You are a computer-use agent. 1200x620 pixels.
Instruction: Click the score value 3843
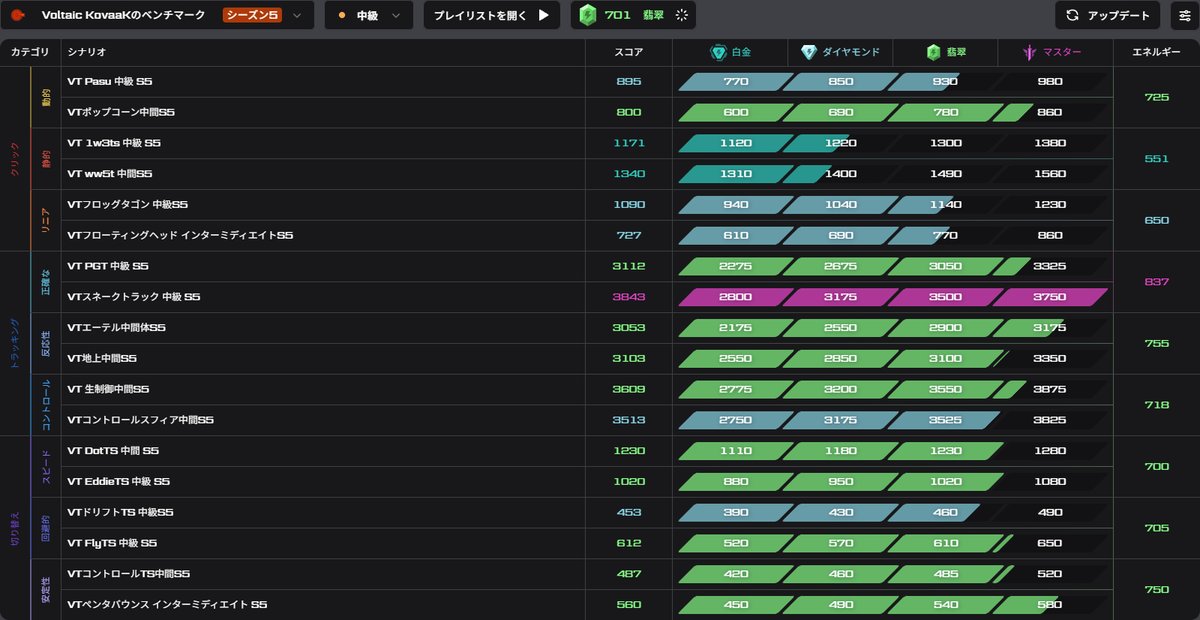coord(629,297)
